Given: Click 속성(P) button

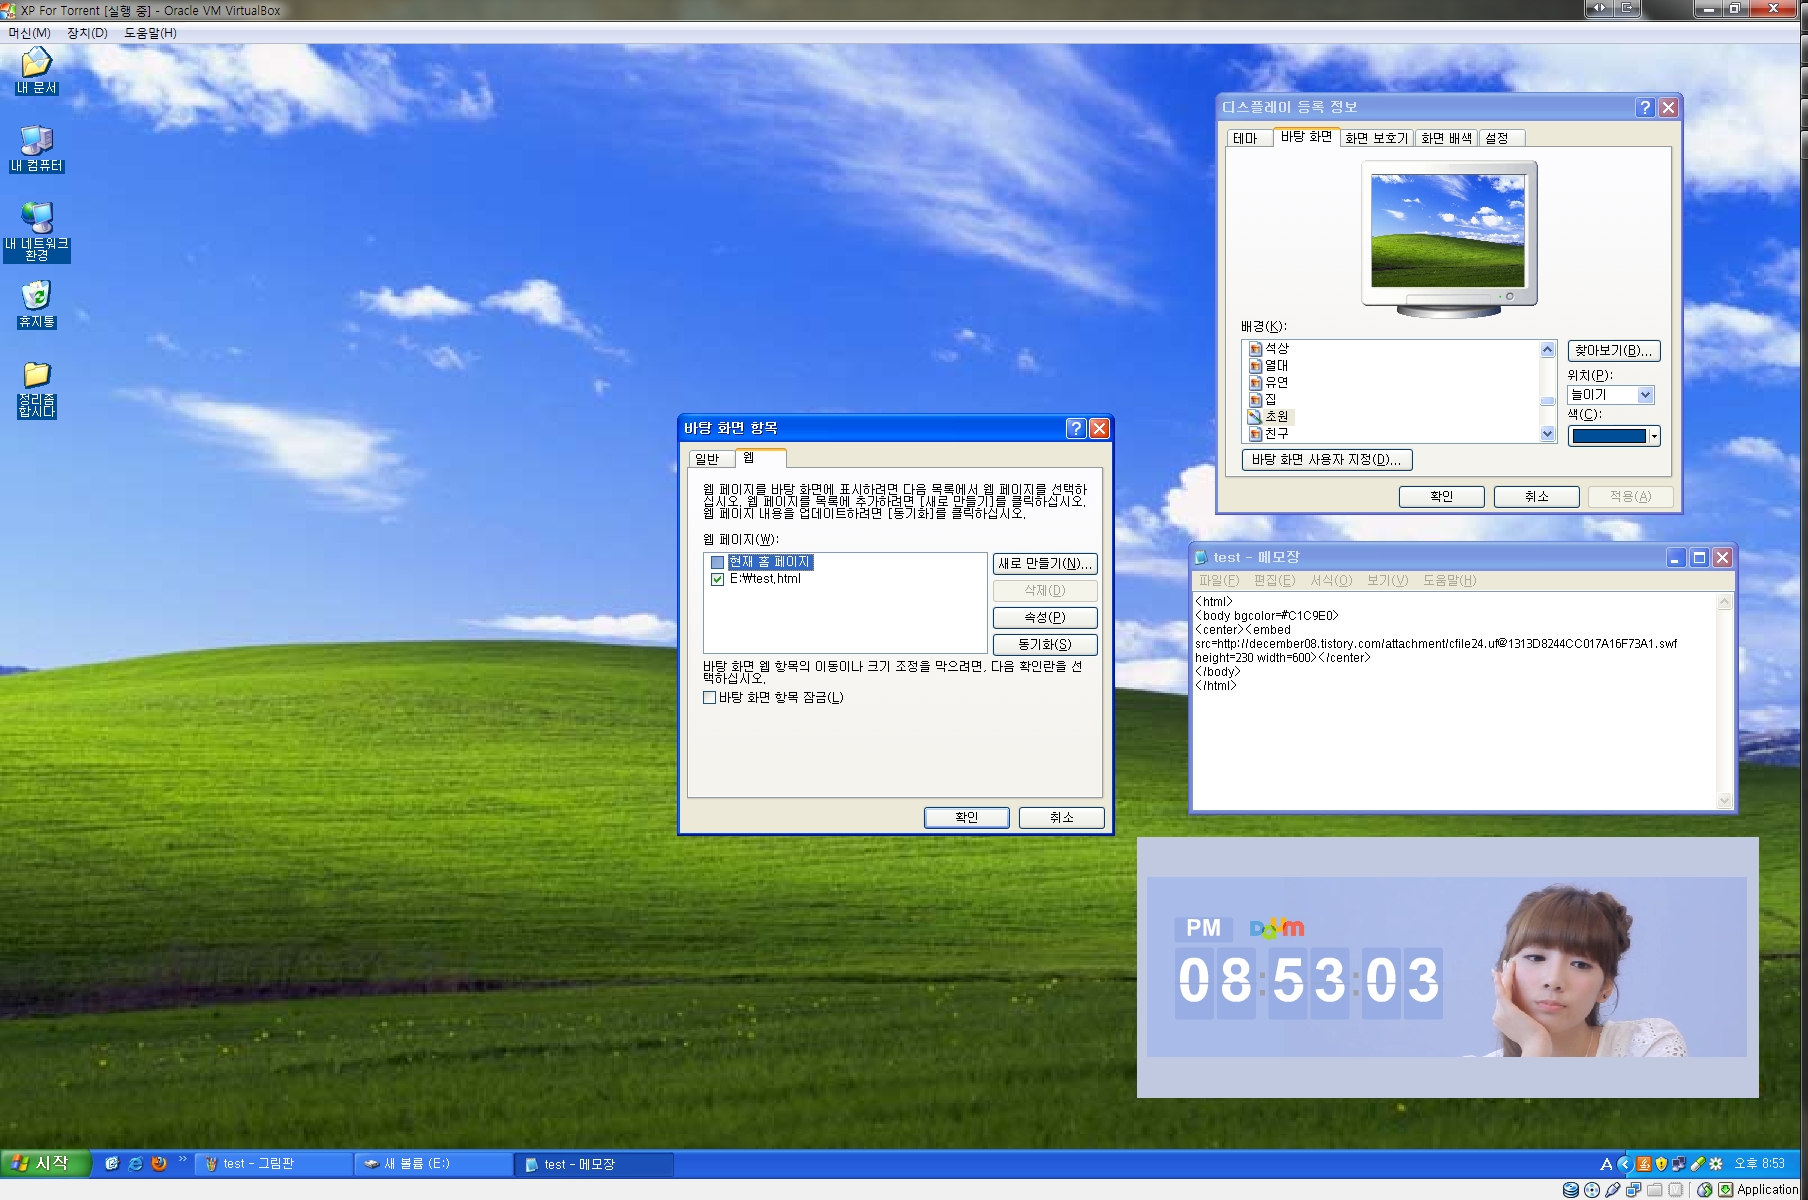Looking at the screenshot, I should pos(1045,618).
